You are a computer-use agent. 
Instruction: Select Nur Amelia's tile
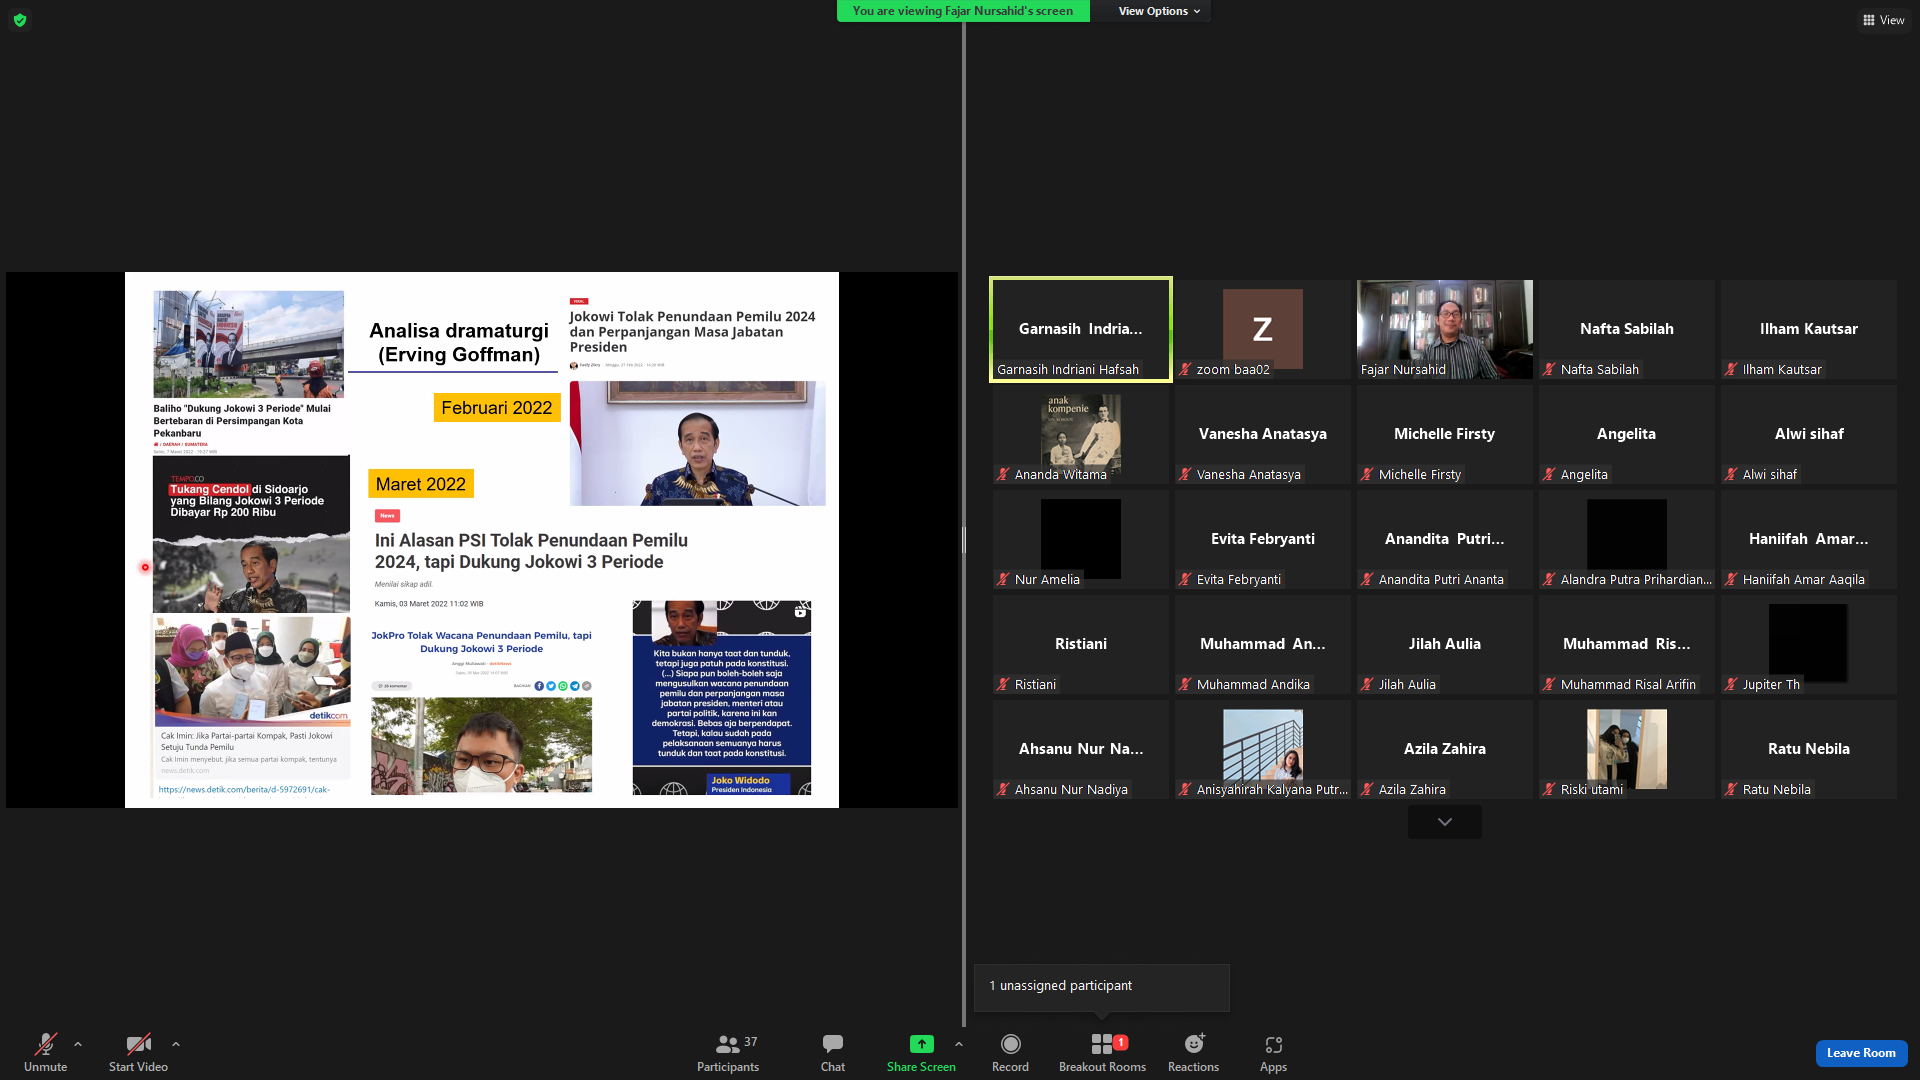pyautogui.click(x=1080, y=539)
